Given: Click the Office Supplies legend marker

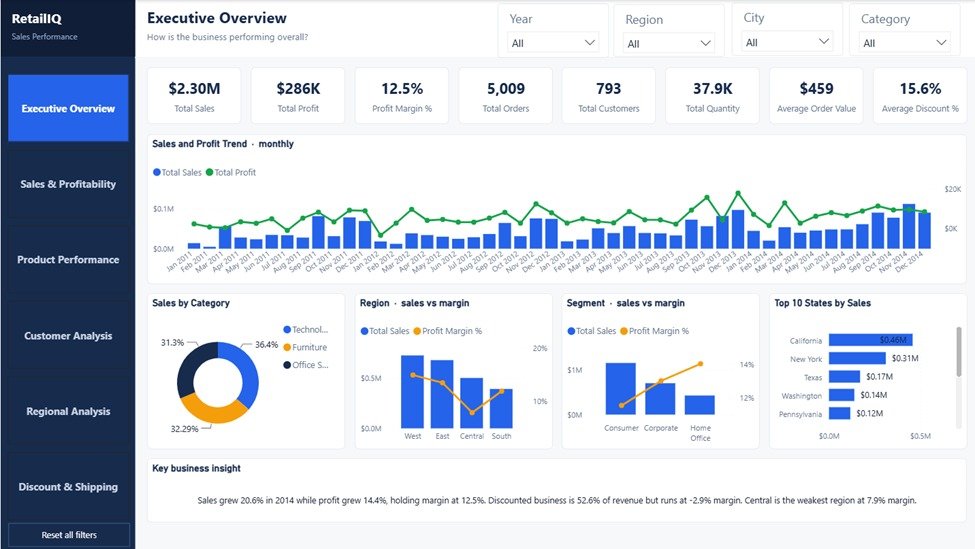Looking at the screenshot, I should point(287,365).
